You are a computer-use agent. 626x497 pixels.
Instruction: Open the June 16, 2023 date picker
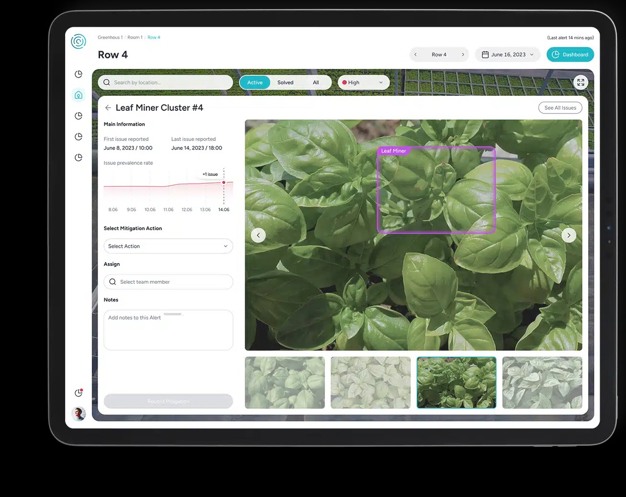click(508, 55)
